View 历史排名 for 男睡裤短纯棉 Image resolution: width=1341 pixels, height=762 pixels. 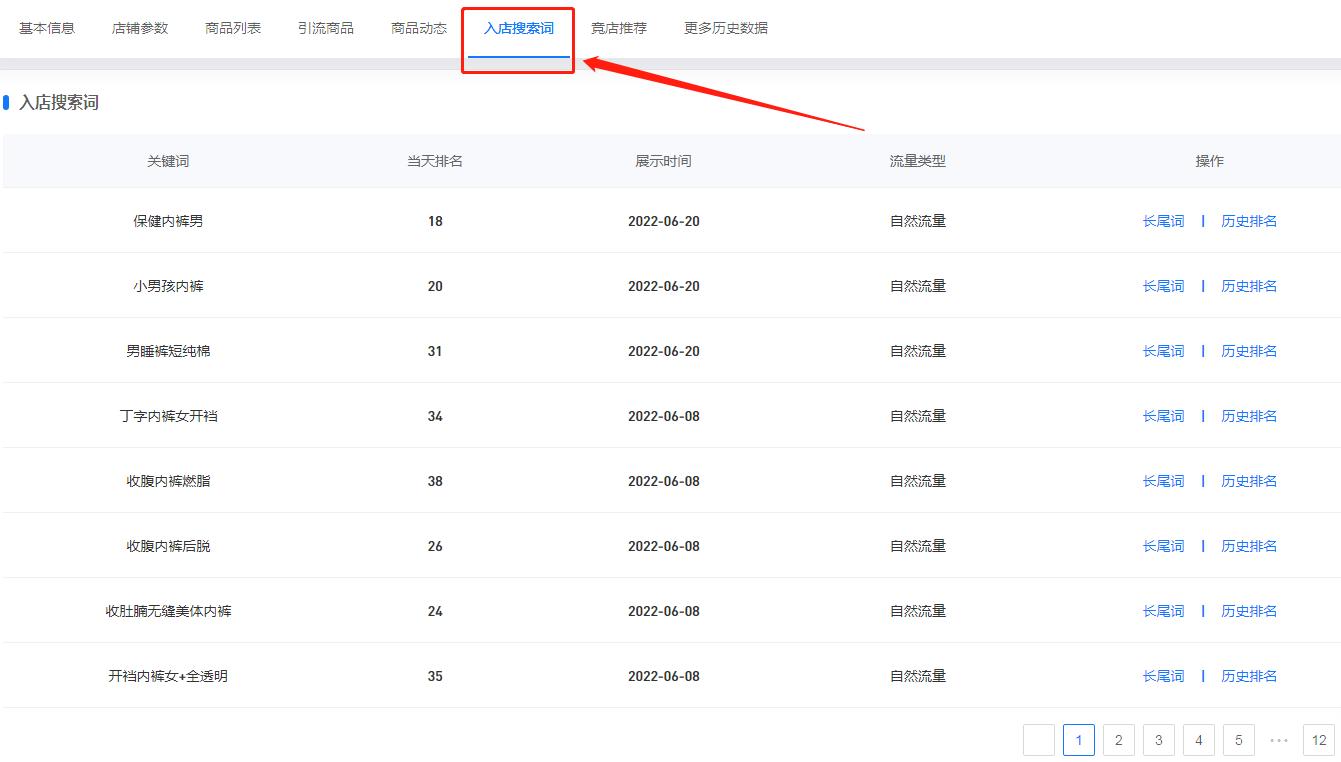coord(1249,351)
